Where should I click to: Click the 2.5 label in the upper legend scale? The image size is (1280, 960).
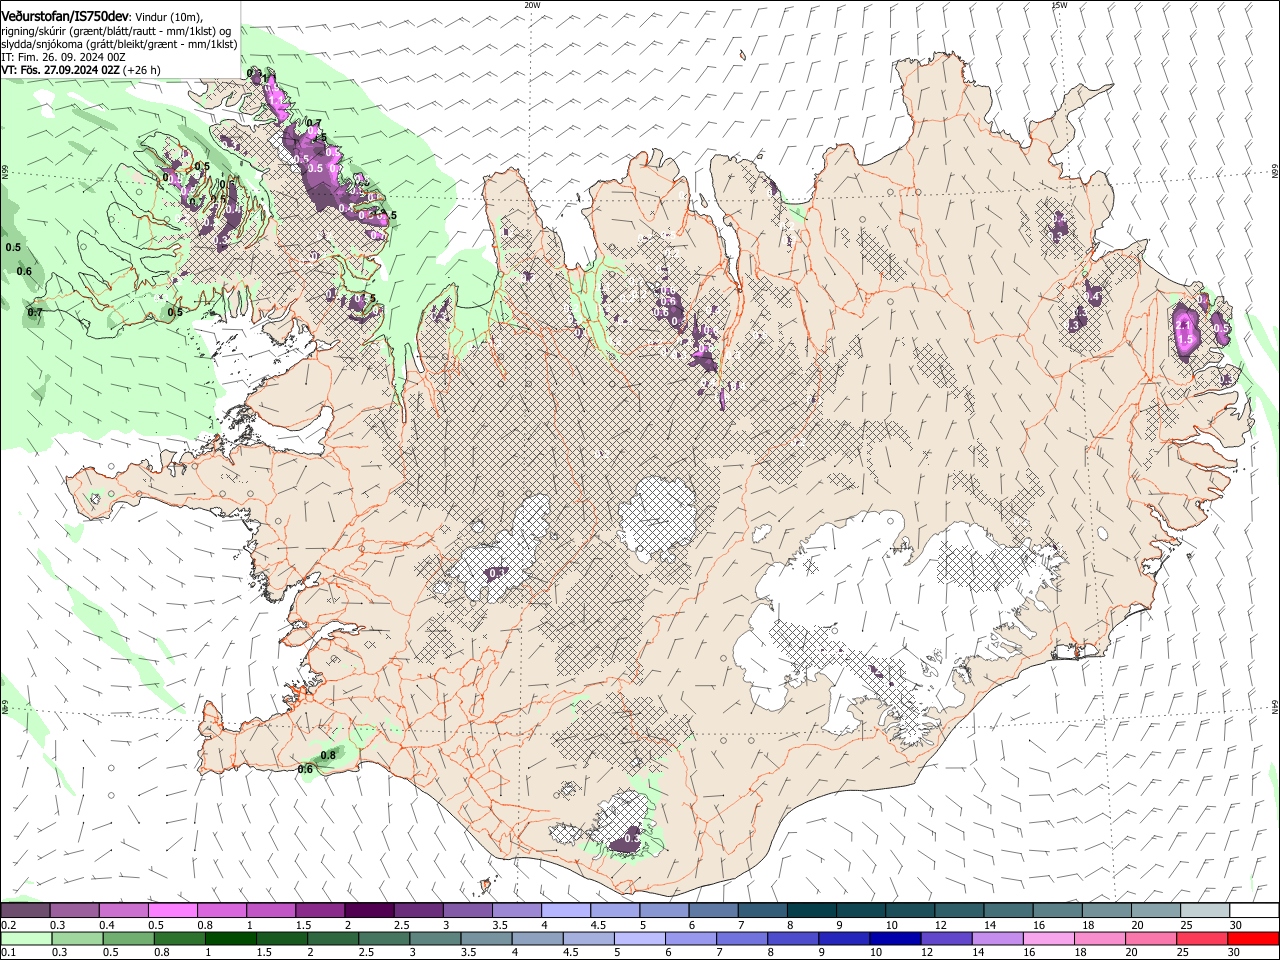(402, 925)
